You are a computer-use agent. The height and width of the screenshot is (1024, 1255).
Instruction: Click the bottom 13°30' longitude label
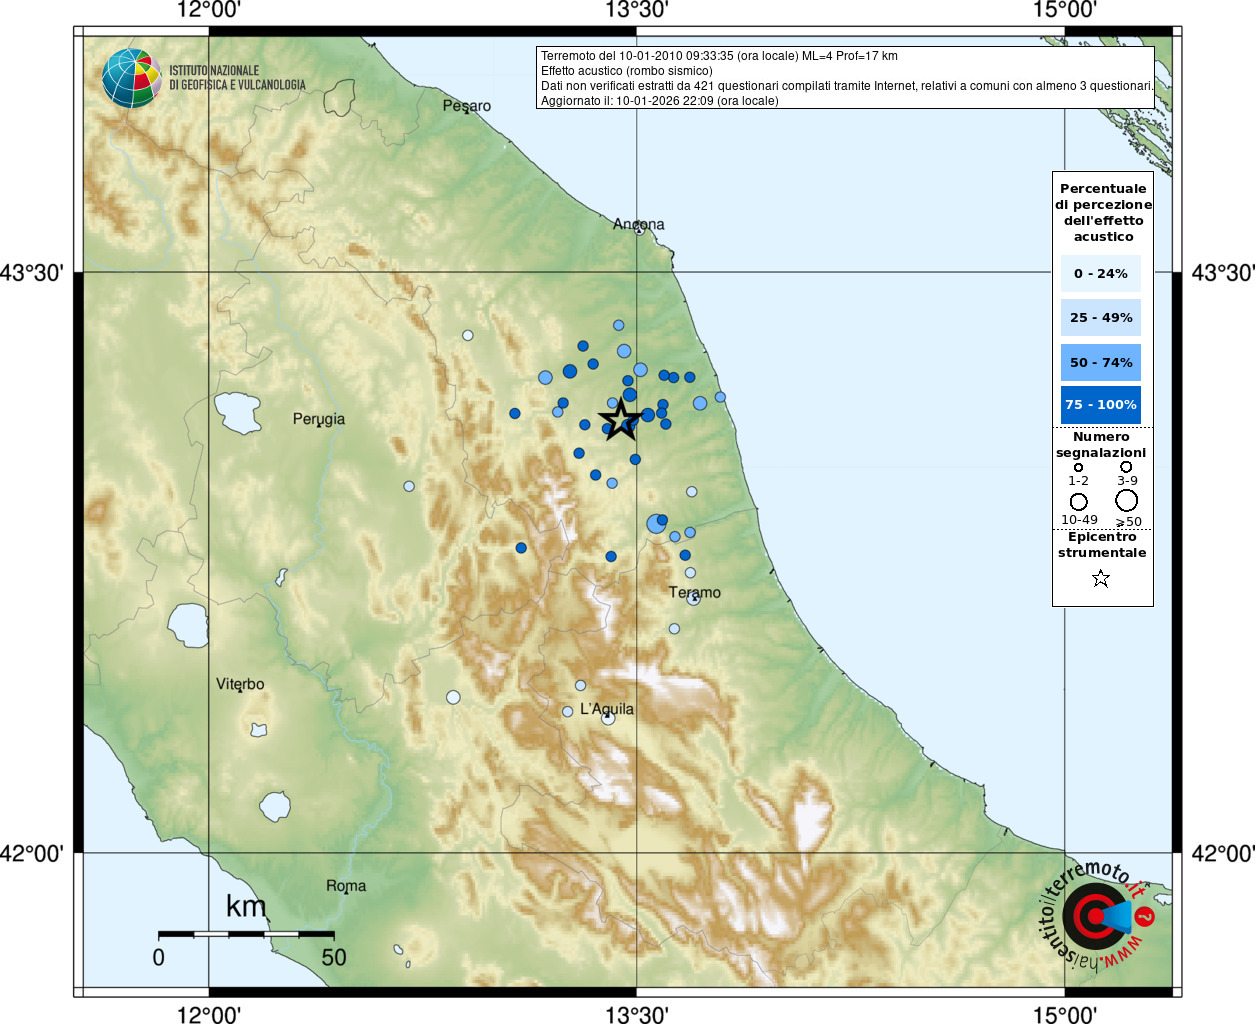pos(636,1014)
